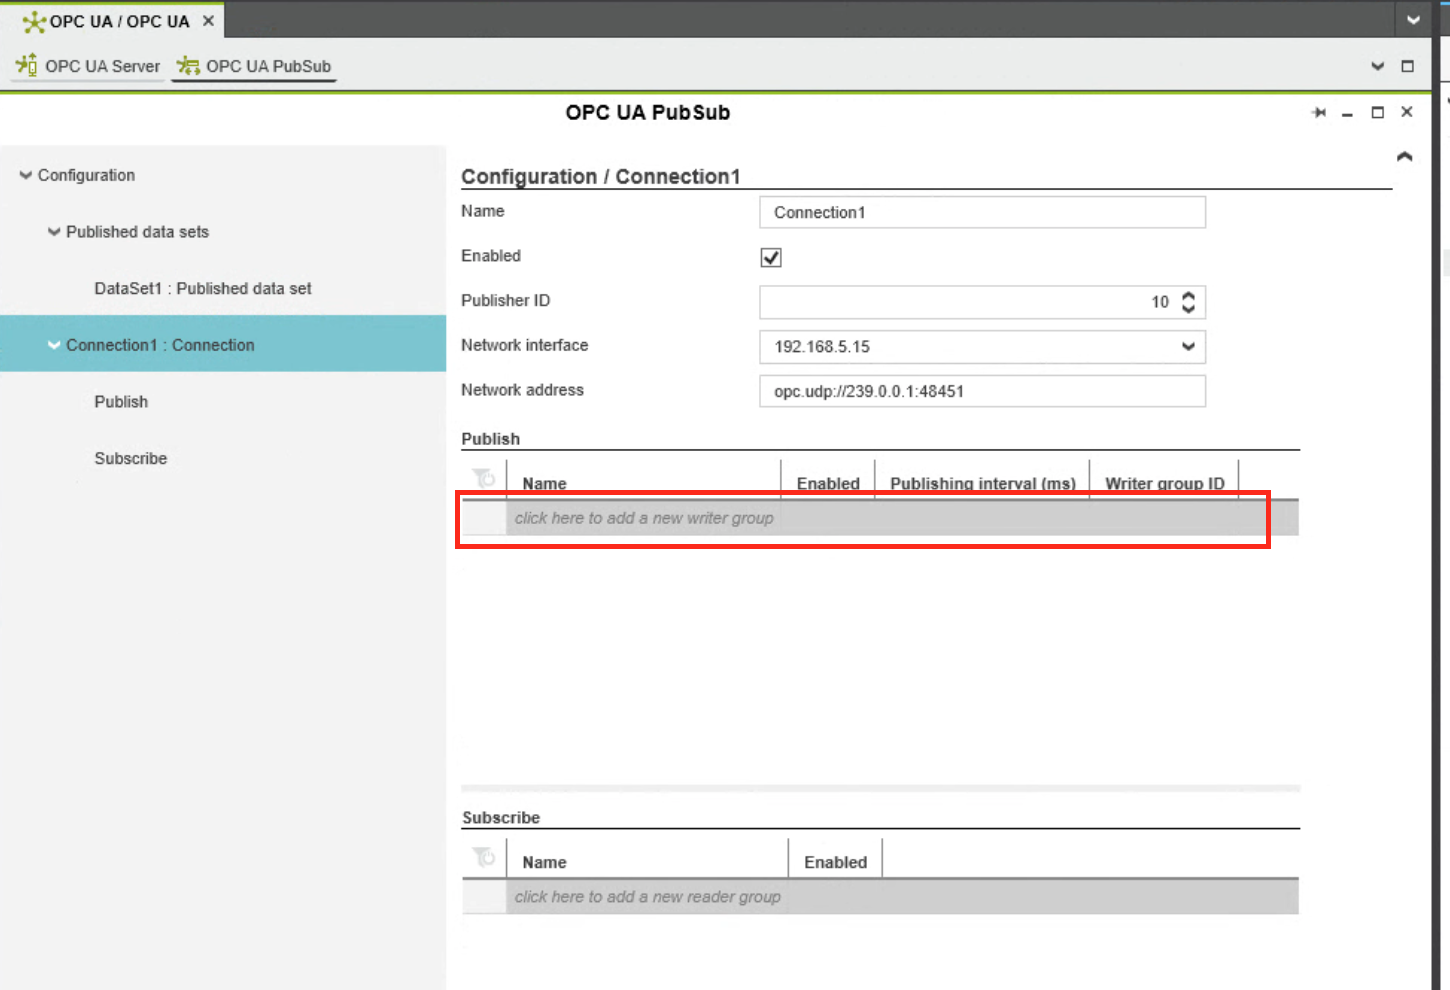Open the OPC UA PubSub tab
This screenshot has height=990, width=1450.
click(254, 66)
